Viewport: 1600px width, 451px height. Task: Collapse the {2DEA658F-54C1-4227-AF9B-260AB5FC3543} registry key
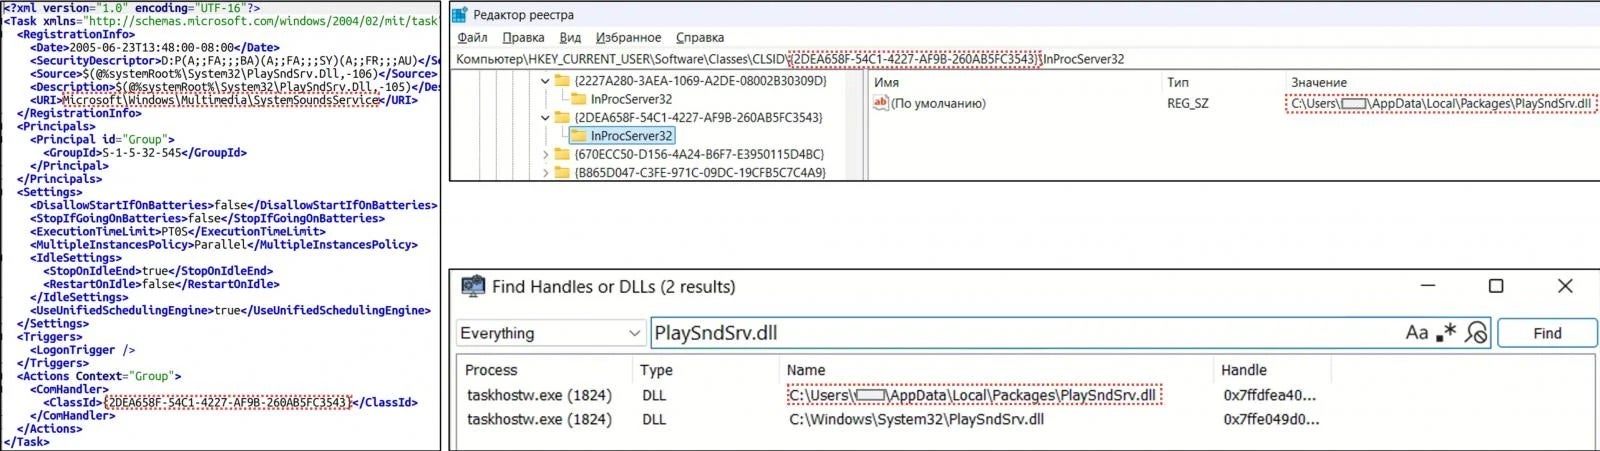pyautogui.click(x=545, y=118)
